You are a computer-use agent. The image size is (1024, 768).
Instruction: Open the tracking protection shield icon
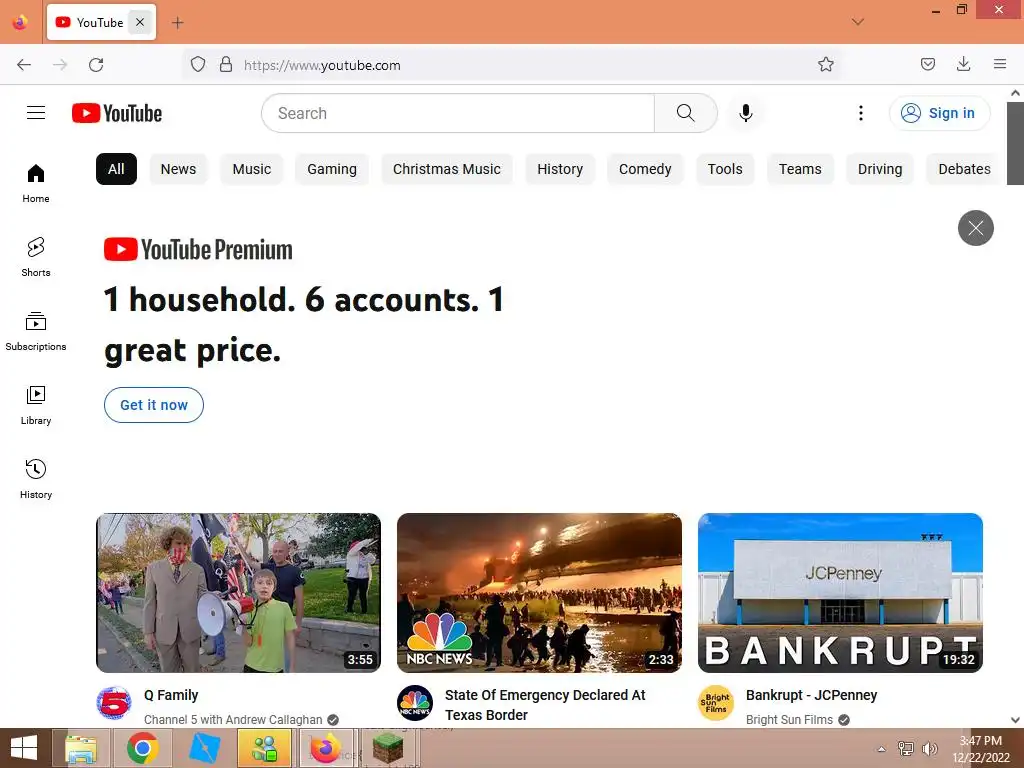(x=198, y=64)
